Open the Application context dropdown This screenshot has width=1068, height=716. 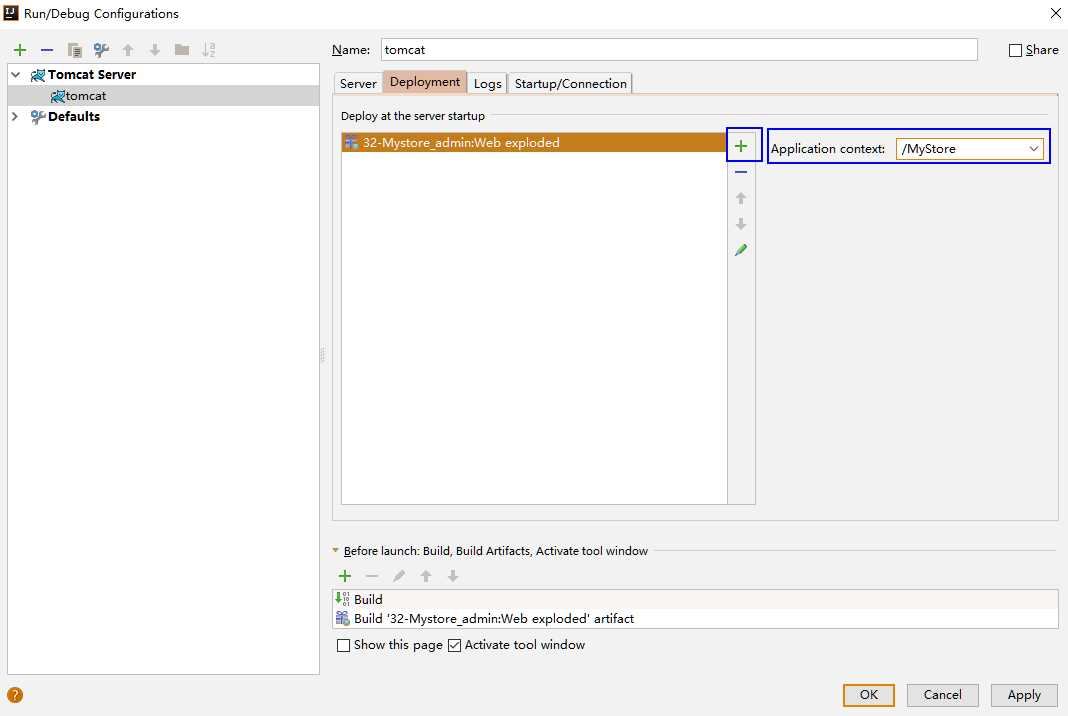point(1033,149)
